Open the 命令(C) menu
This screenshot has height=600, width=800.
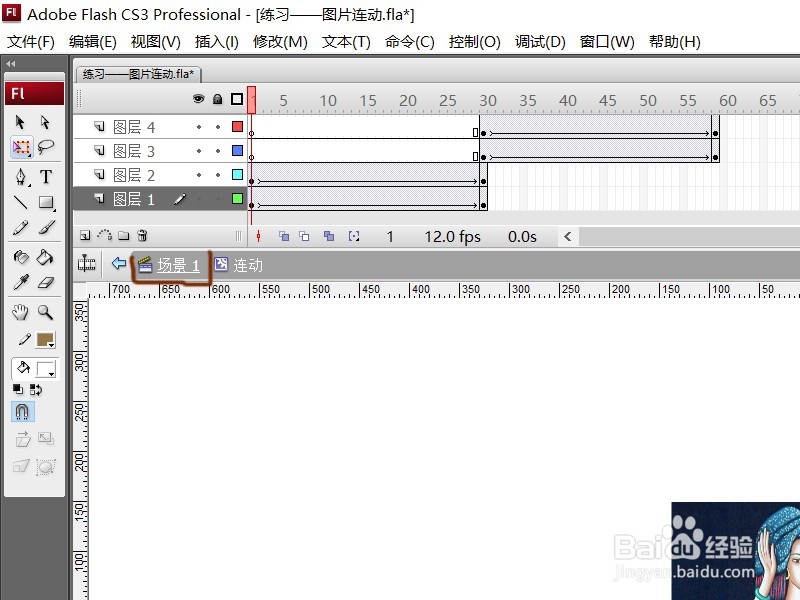click(x=410, y=42)
